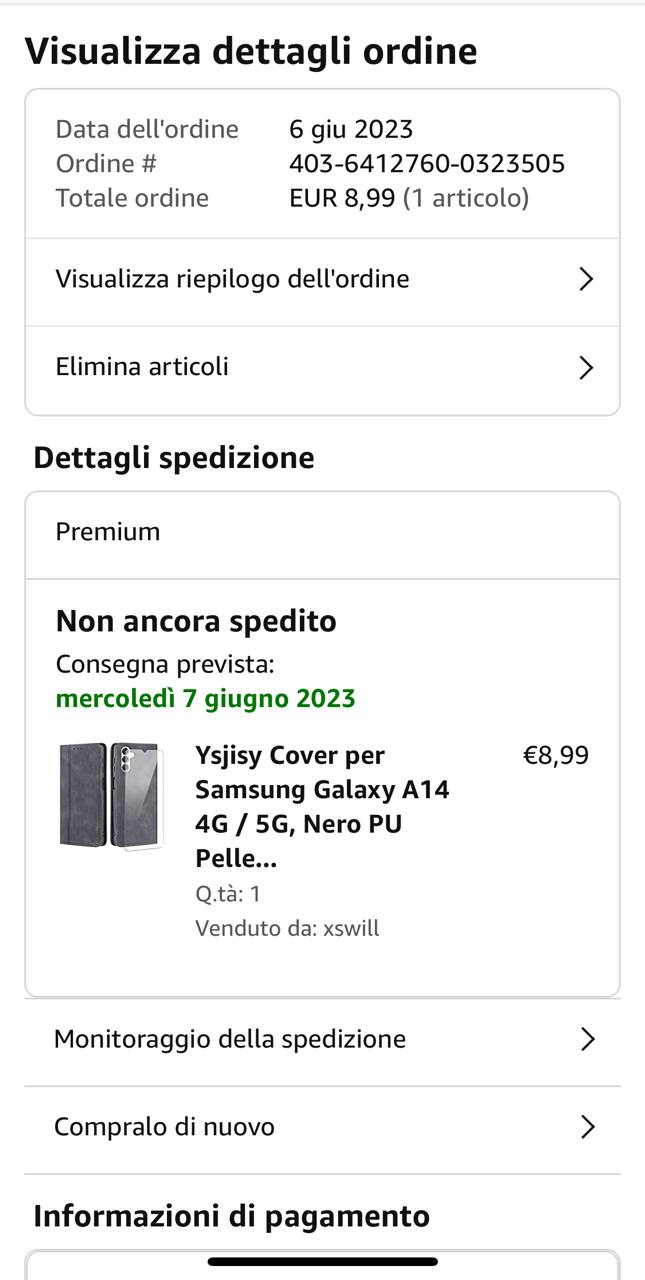Tap the €8,99 item price
The width and height of the screenshot is (645, 1280).
pyautogui.click(x=556, y=756)
